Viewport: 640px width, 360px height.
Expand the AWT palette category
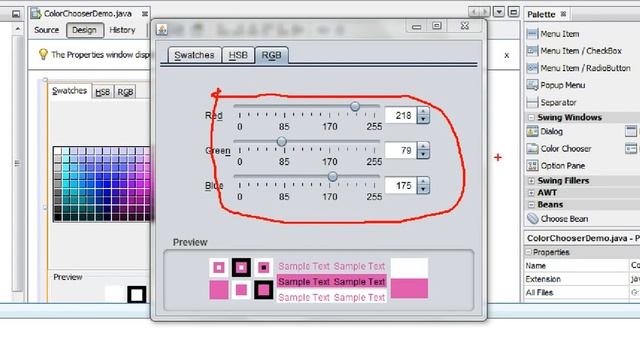pos(531,193)
